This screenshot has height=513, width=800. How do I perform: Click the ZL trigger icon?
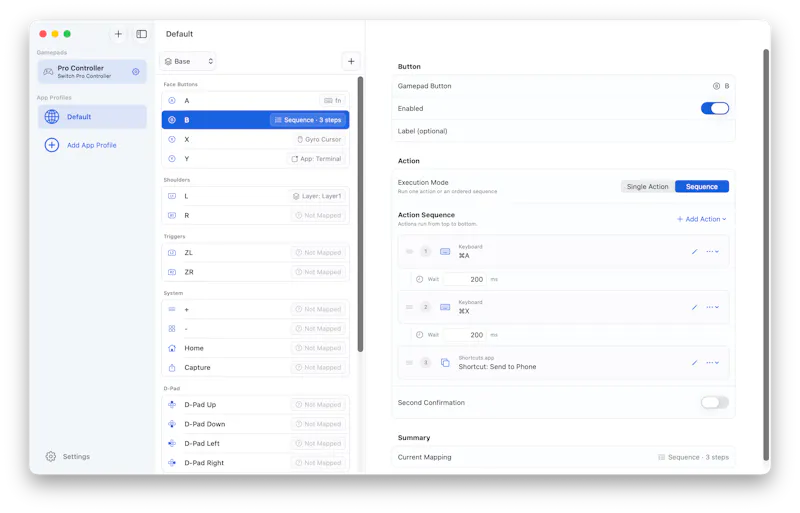172,253
